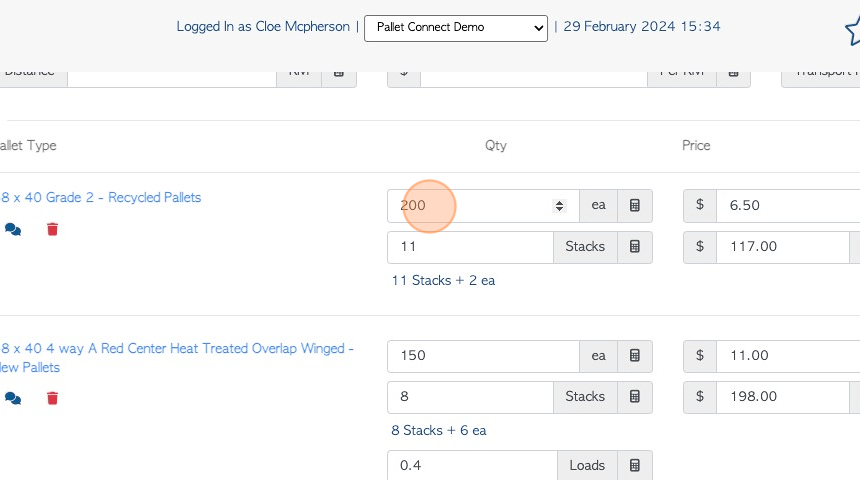This screenshot has height=480, width=860.
Task: Click the quantity stepper arrows on 200 field
Action: click(x=560, y=206)
